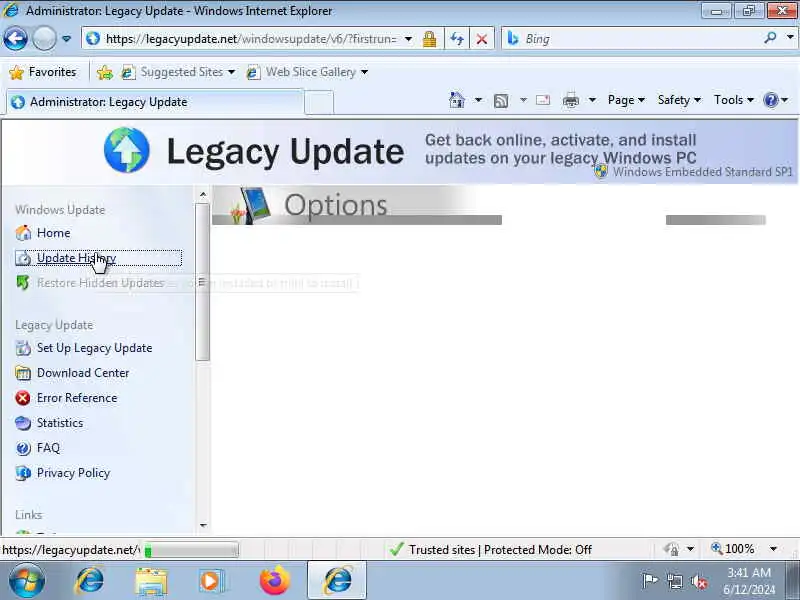Click the status bar privacy icon

tap(671, 549)
